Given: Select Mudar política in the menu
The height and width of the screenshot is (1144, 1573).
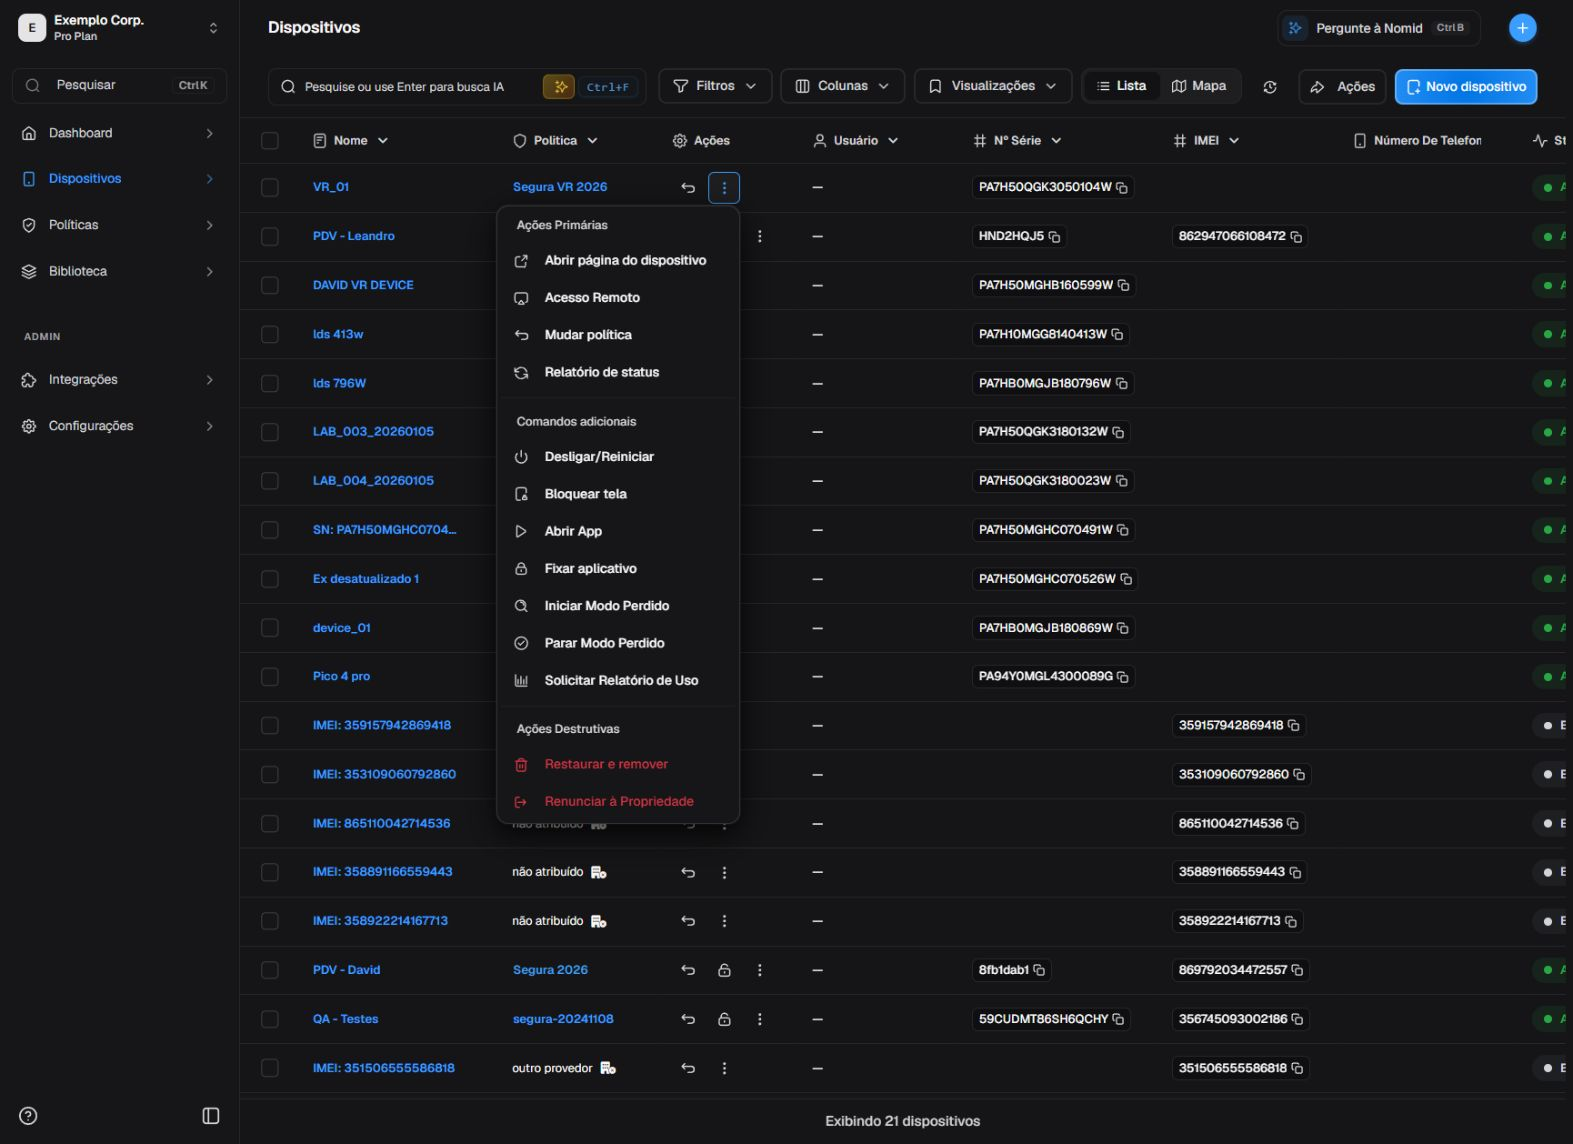Looking at the screenshot, I should coord(618,335).
